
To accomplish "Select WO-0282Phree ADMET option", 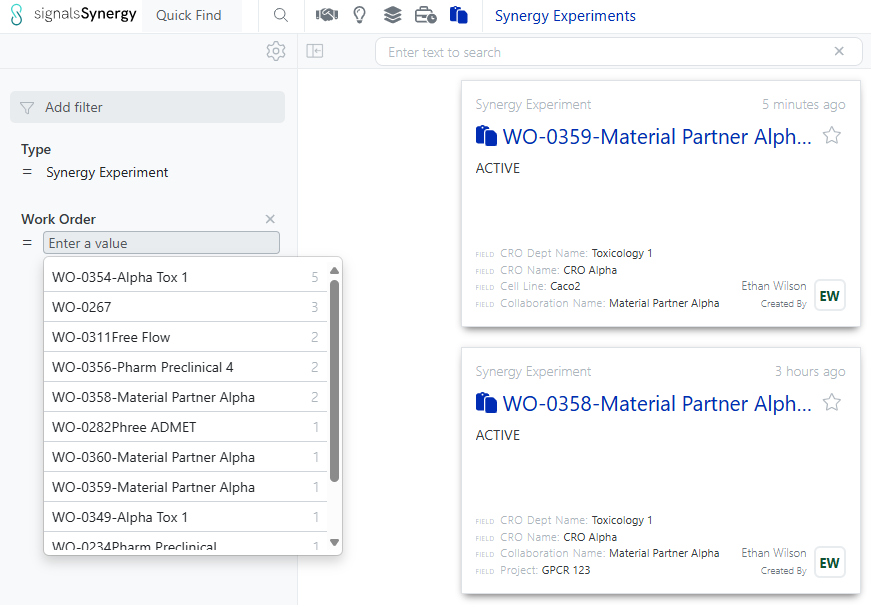I will (185, 427).
